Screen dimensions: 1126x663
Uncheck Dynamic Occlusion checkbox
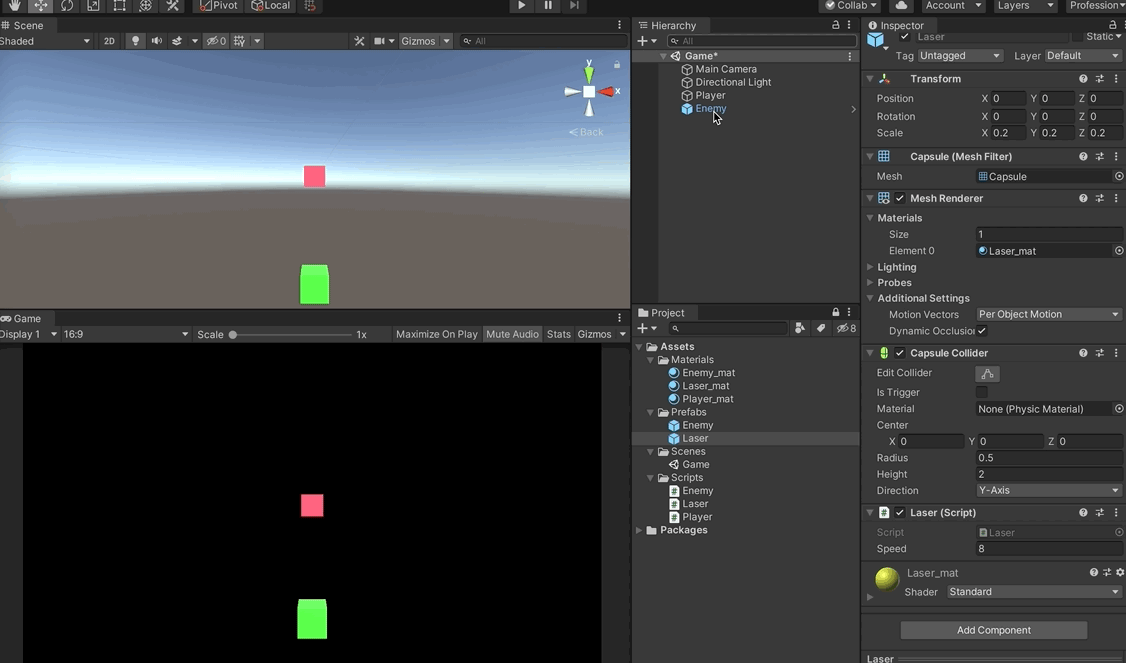pyautogui.click(x=982, y=330)
